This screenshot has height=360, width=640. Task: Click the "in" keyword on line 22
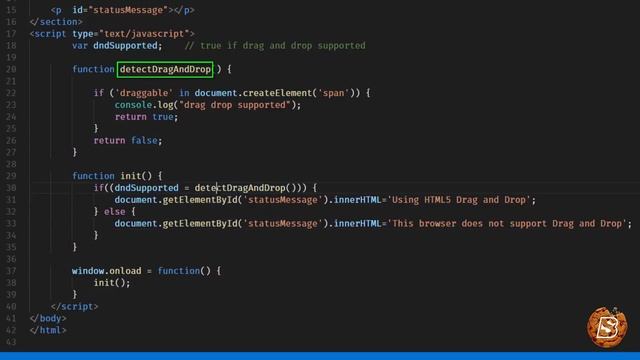pyautogui.click(x=184, y=93)
